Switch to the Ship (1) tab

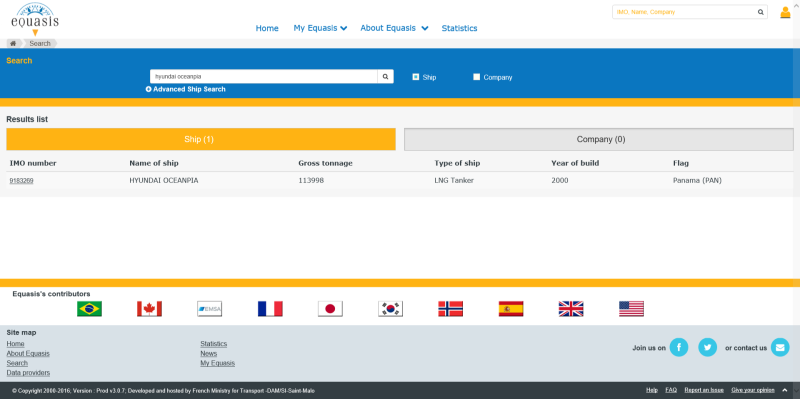coord(201,139)
